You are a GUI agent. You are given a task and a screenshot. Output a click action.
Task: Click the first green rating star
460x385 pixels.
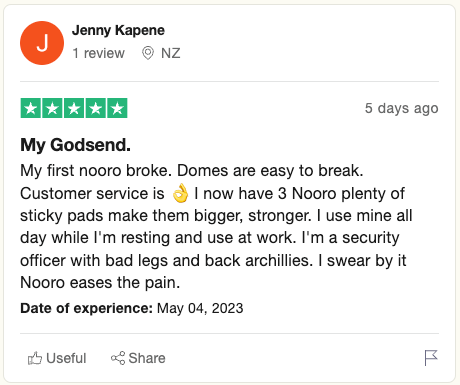pyautogui.click(x=31, y=108)
